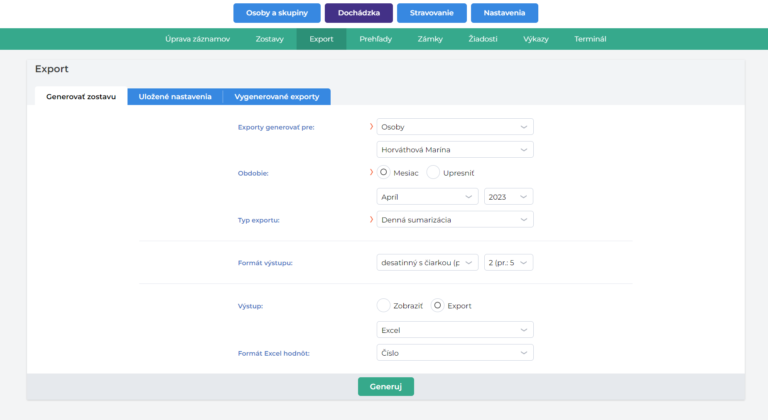Open the Osoby a skupiny section

coord(277,13)
